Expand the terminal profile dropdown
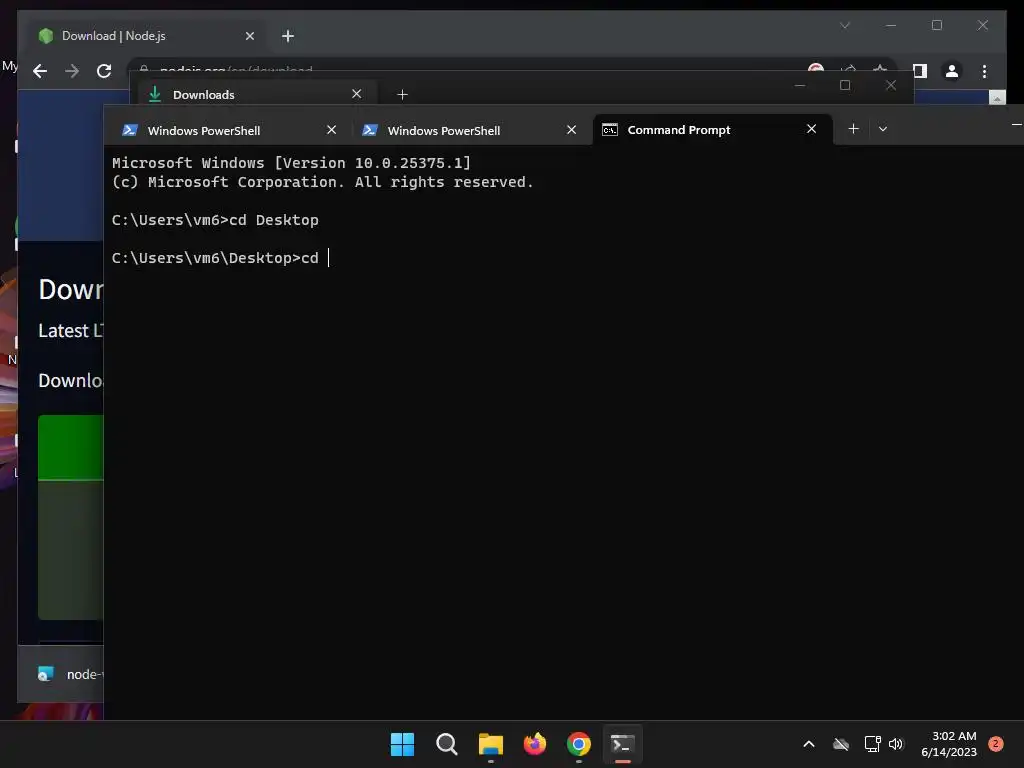Viewport: 1024px width, 768px height. [883, 129]
